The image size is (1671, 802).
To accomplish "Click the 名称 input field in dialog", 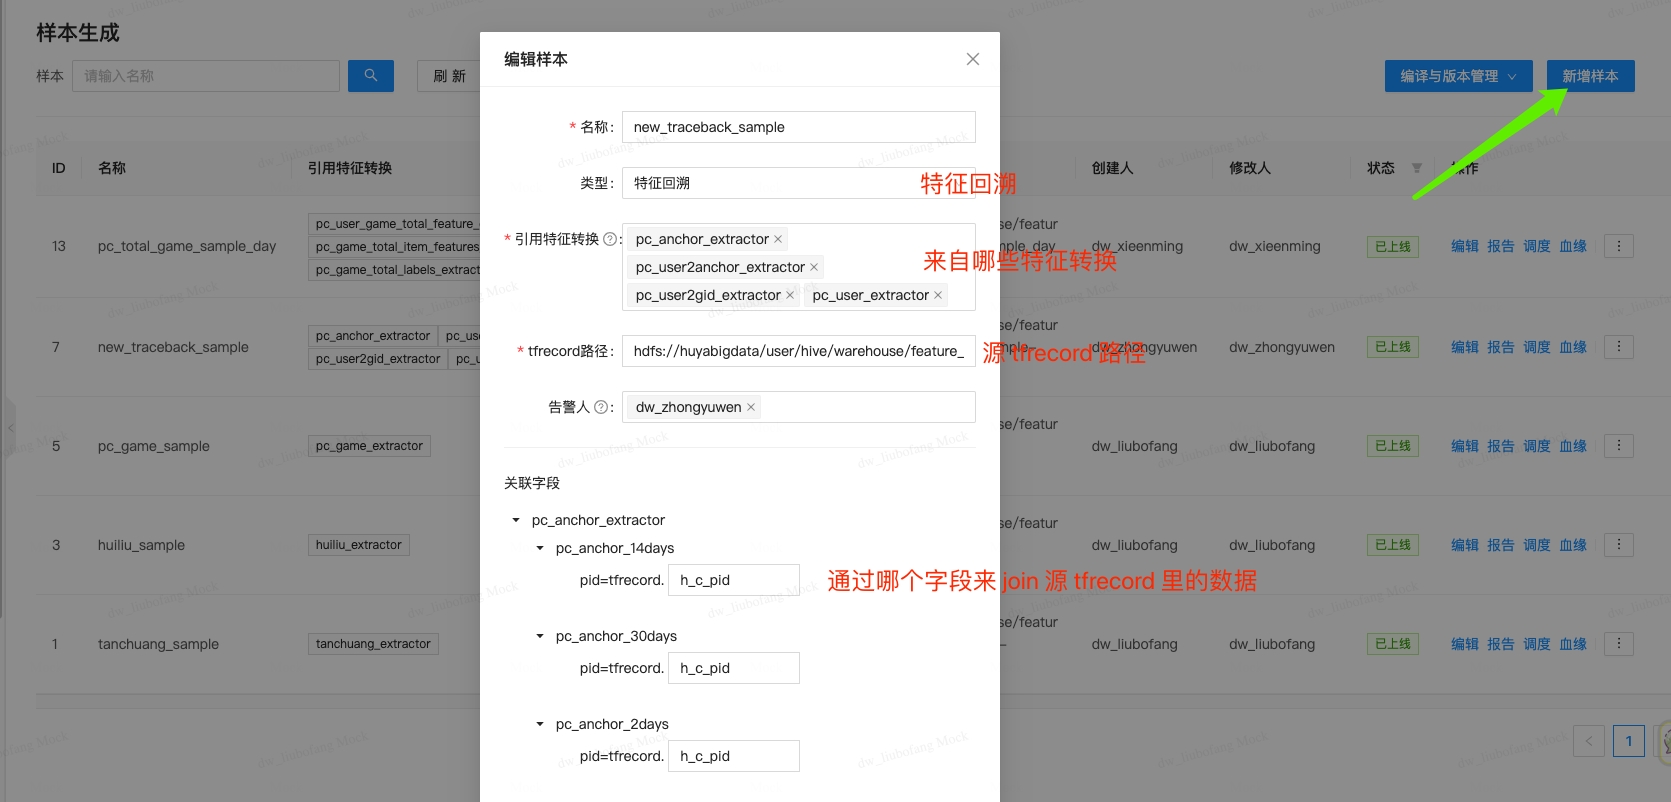I will (x=798, y=127).
